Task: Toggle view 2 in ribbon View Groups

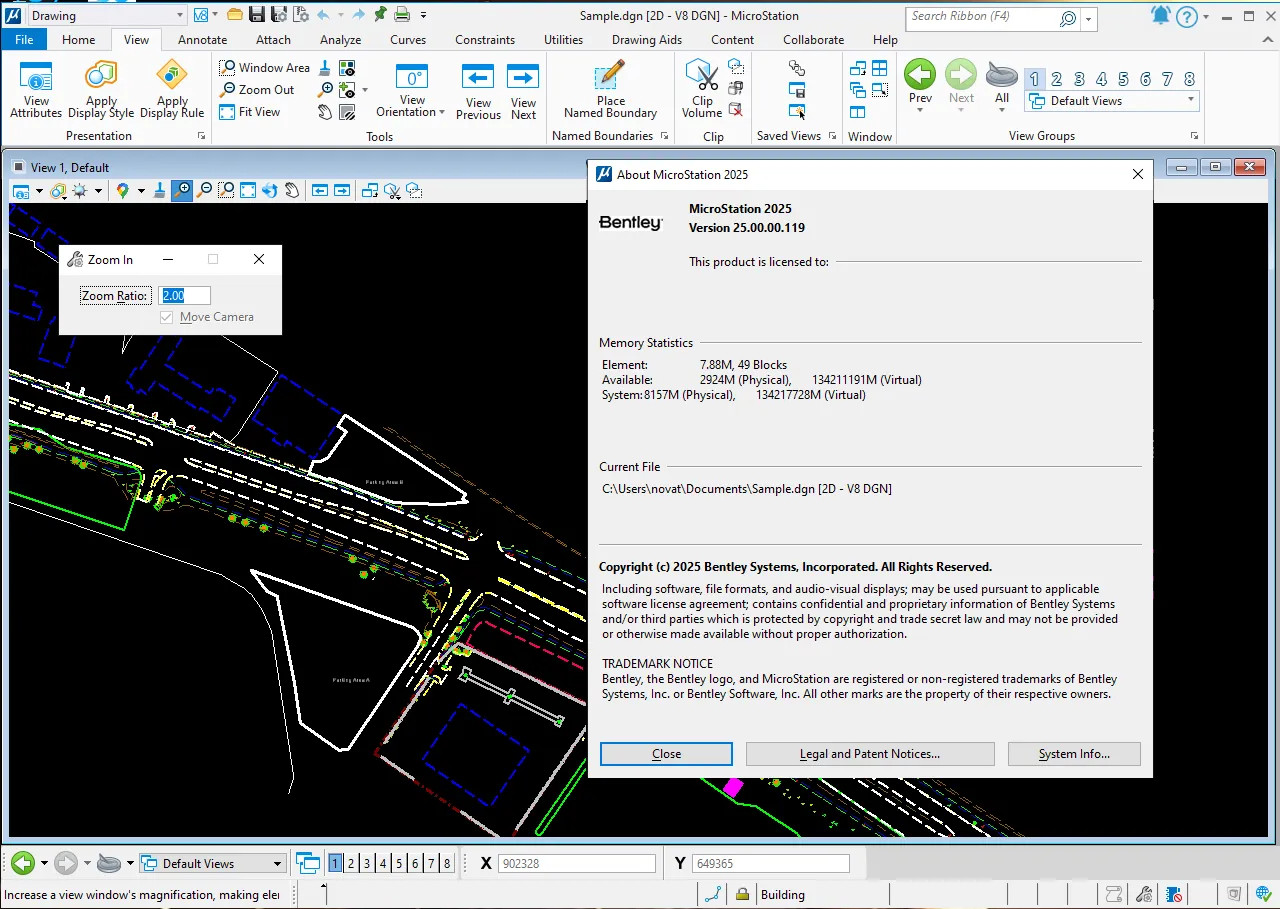Action: pyautogui.click(x=1057, y=79)
